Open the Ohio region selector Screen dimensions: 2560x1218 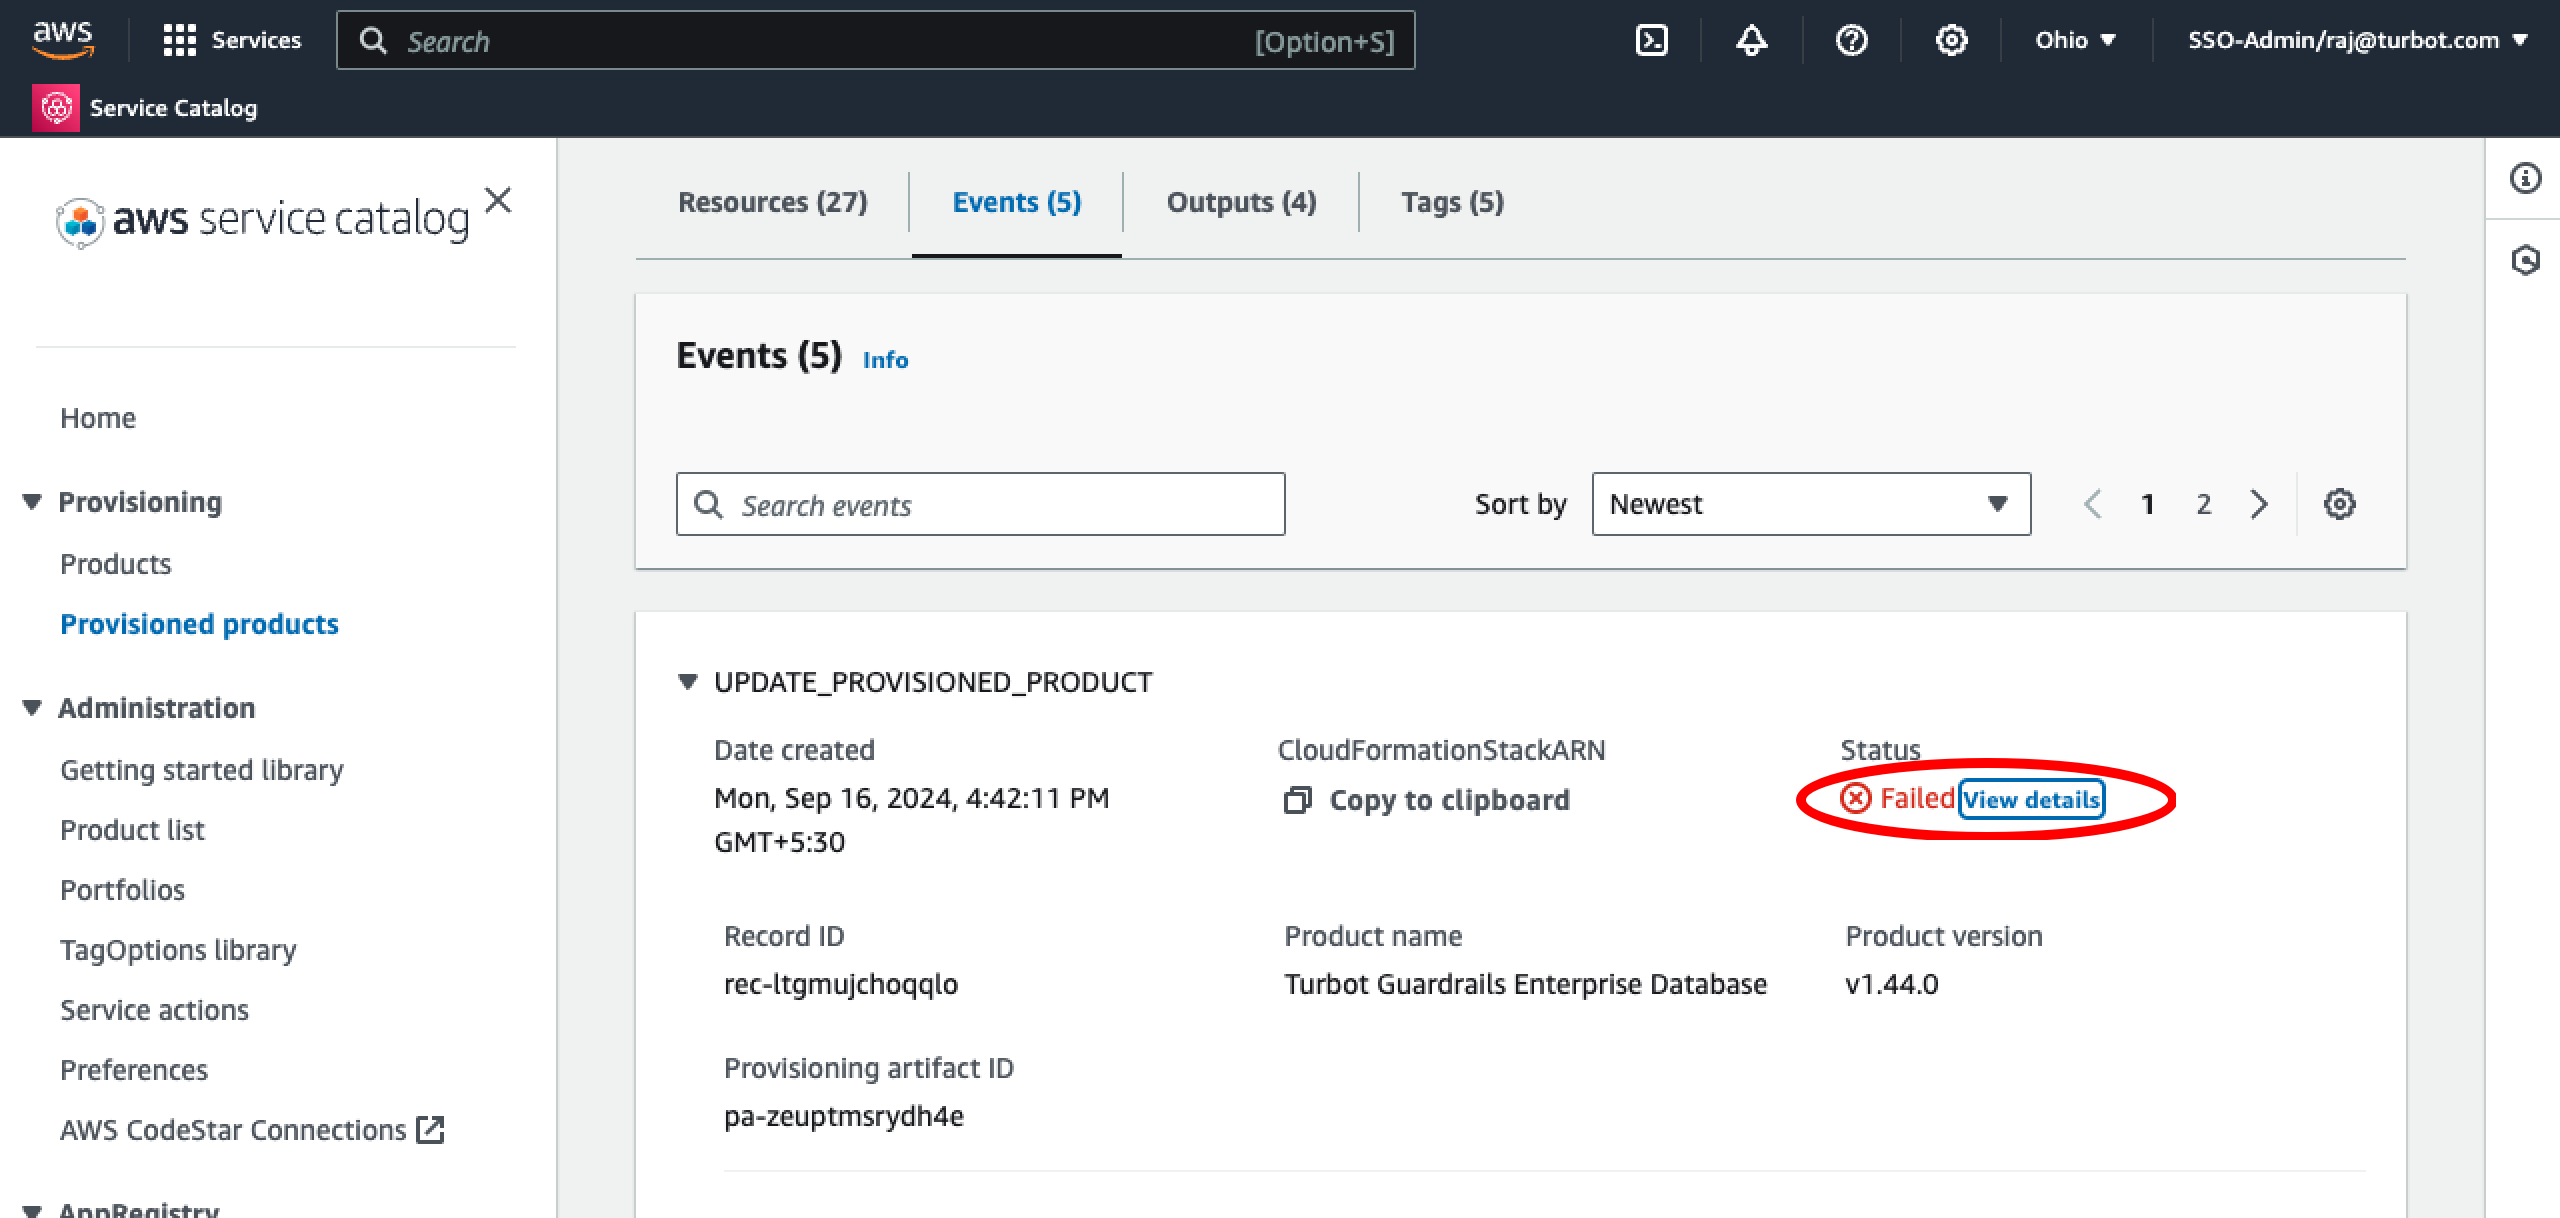coord(2075,40)
